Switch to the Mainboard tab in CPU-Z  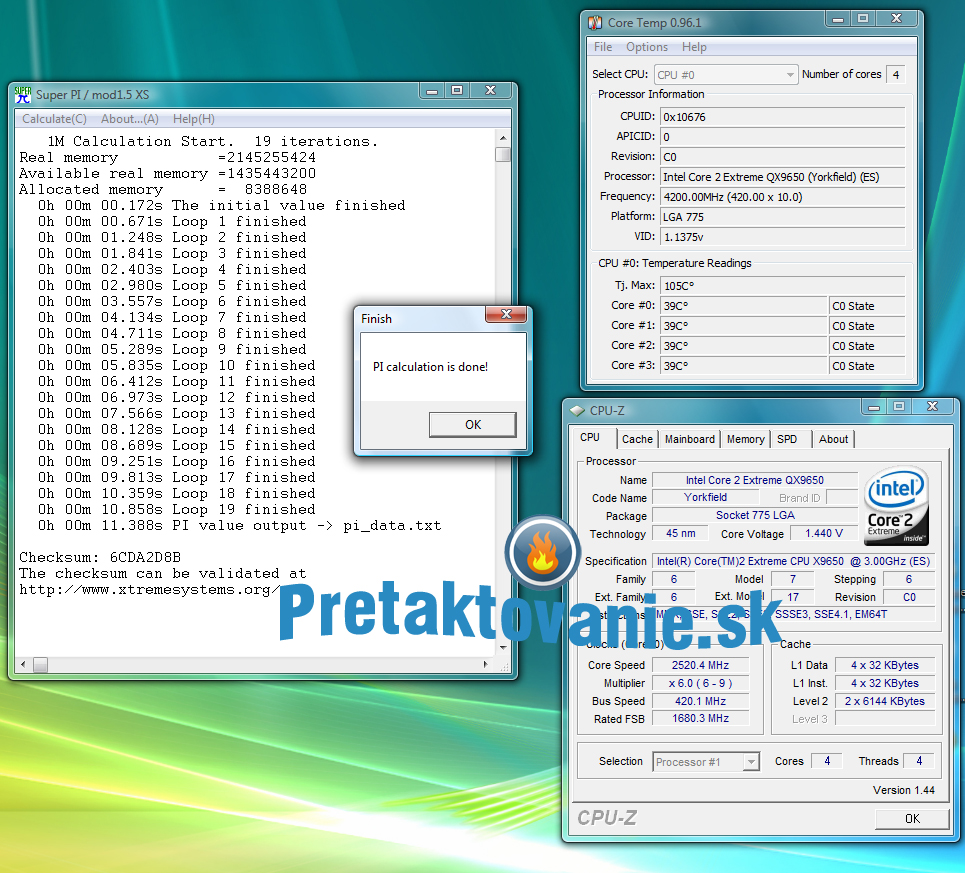pos(690,439)
